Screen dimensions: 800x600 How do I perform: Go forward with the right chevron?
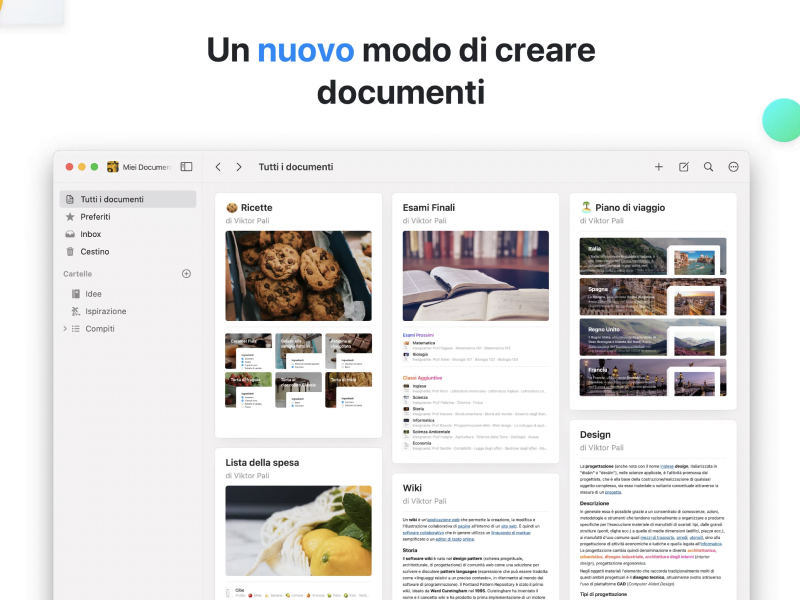point(239,167)
